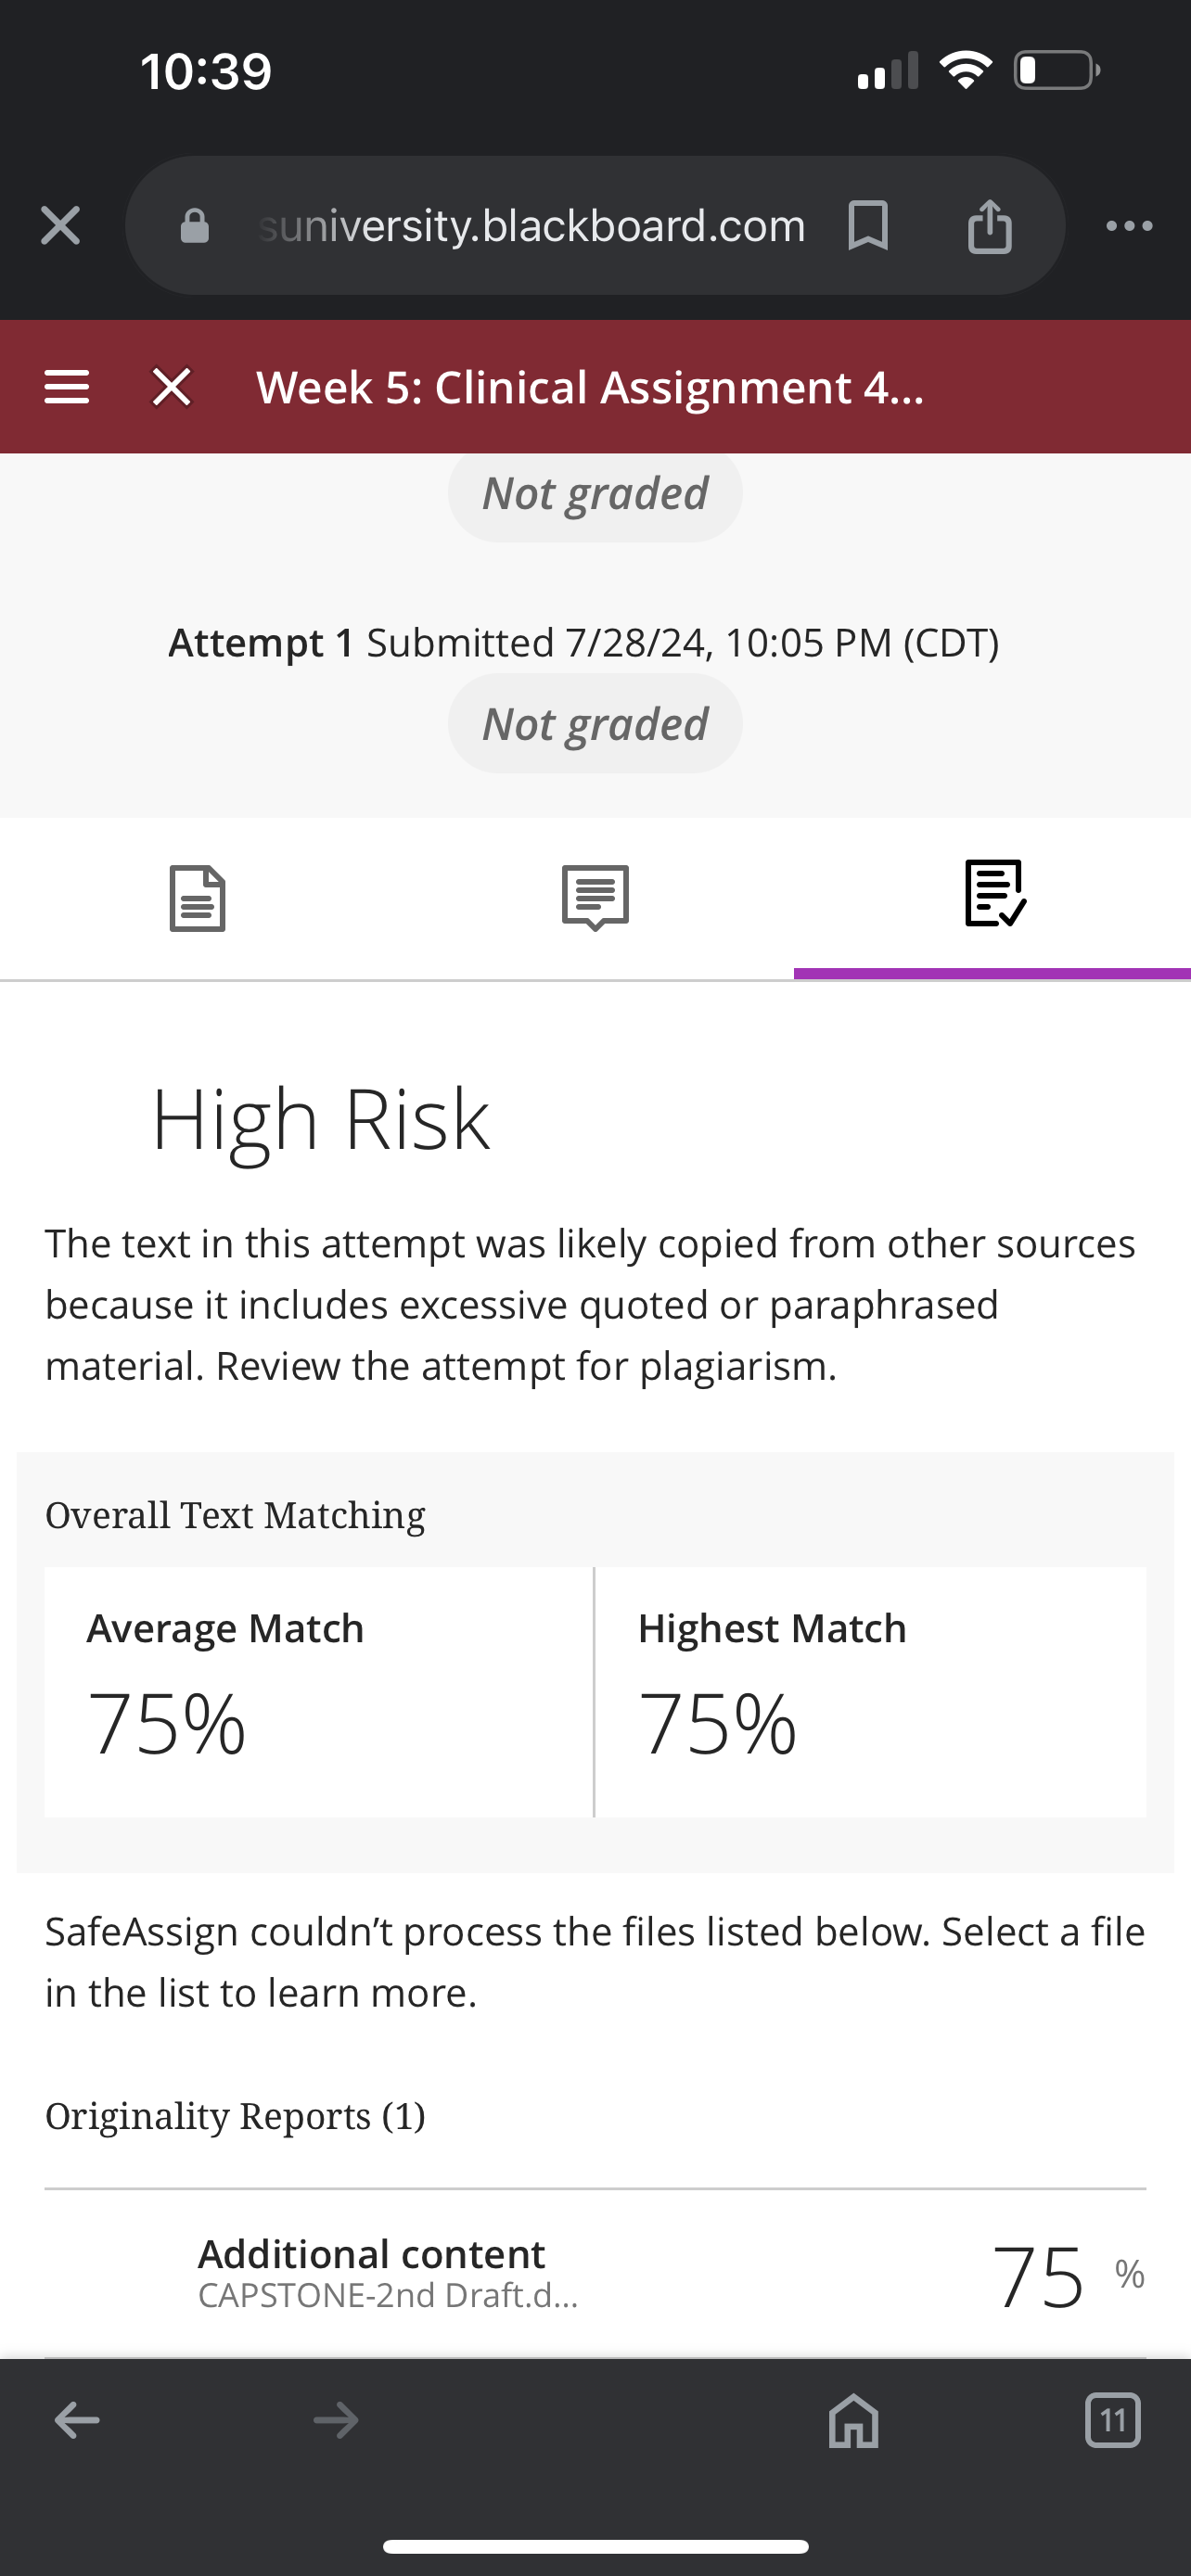Screen dimensions: 1191x2576
Task: Tap the blackboard.com address bar
Action: click(531, 226)
